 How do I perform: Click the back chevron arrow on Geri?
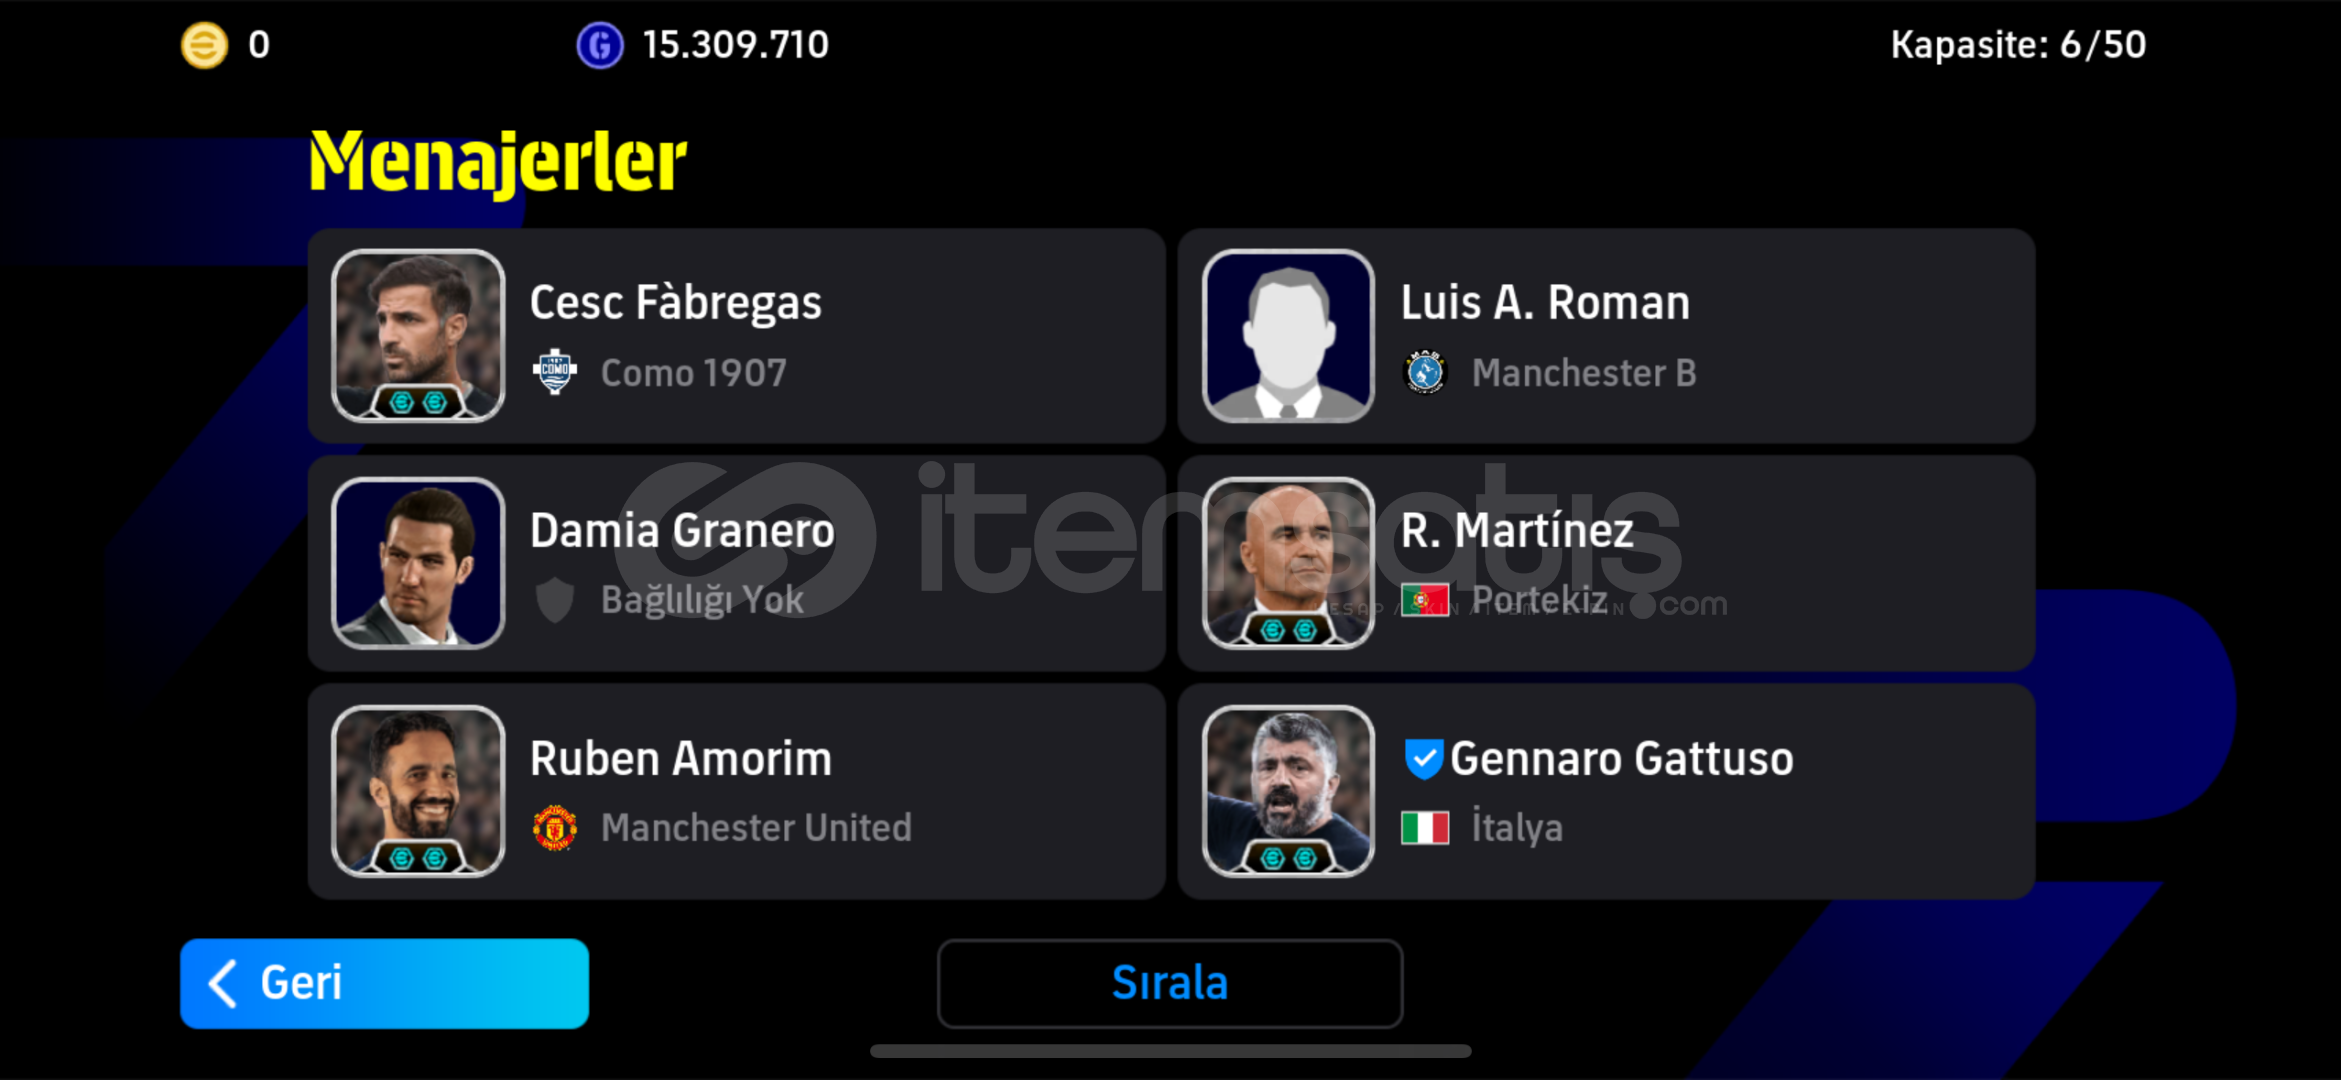[x=223, y=983]
